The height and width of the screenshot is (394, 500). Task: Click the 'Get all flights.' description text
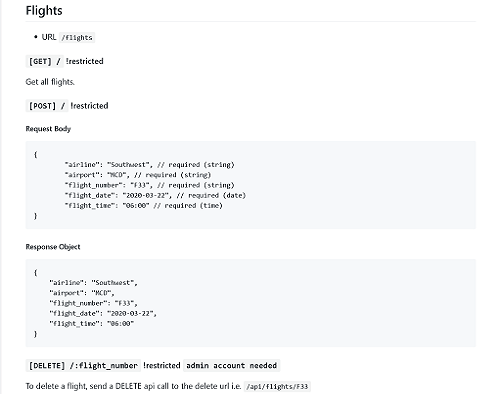[50, 82]
